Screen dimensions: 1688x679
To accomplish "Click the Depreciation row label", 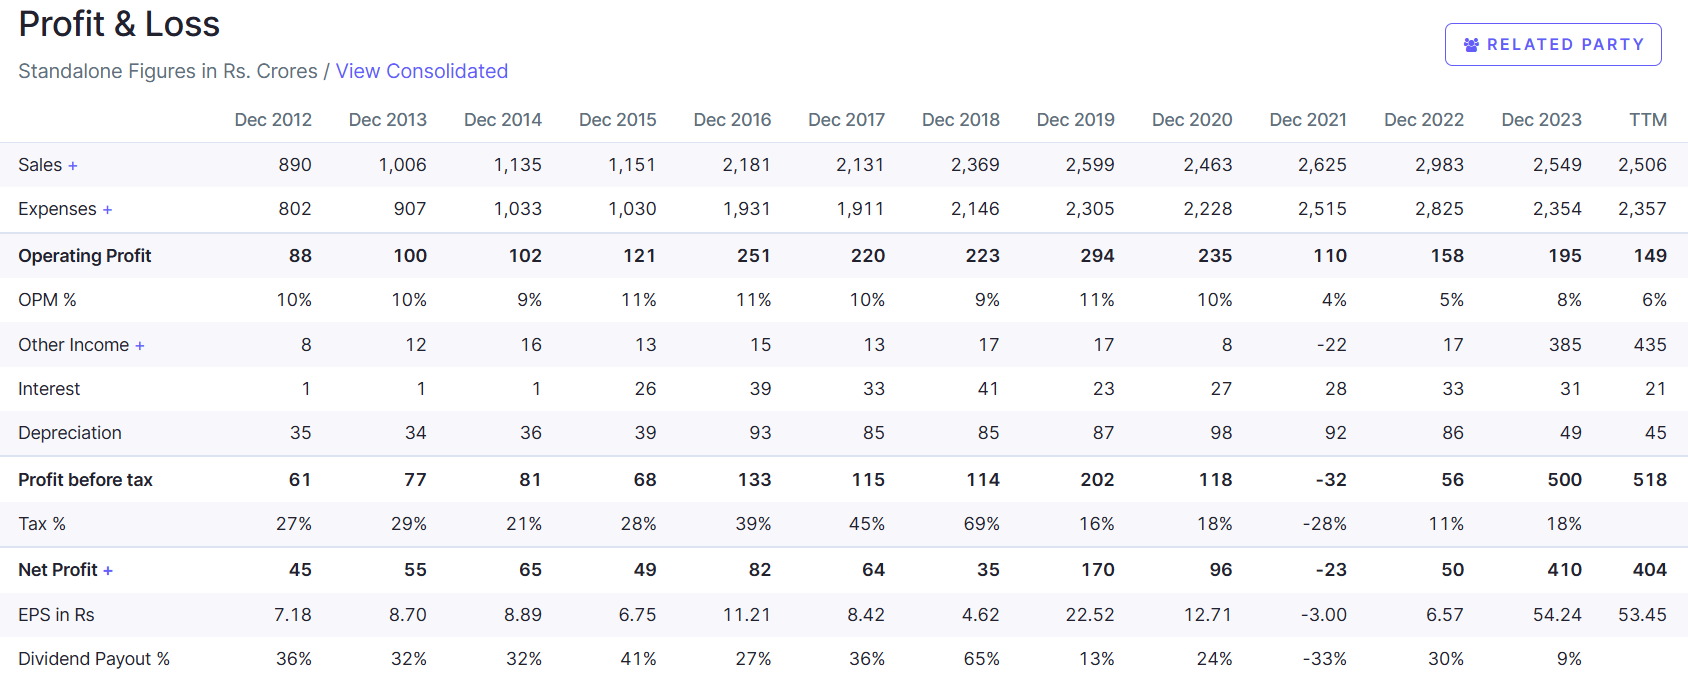I will pos(70,433).
